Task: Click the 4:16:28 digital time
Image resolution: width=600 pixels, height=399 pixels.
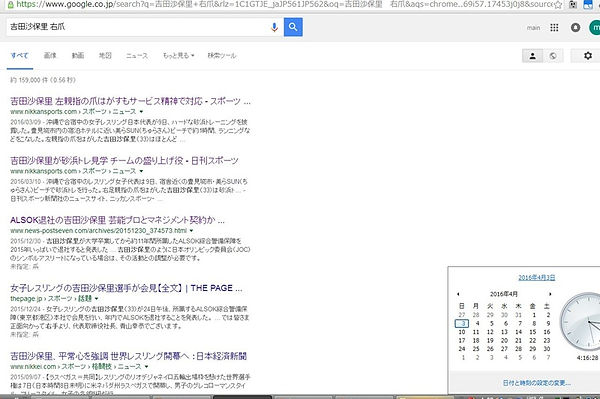Action: coord(587,358)
